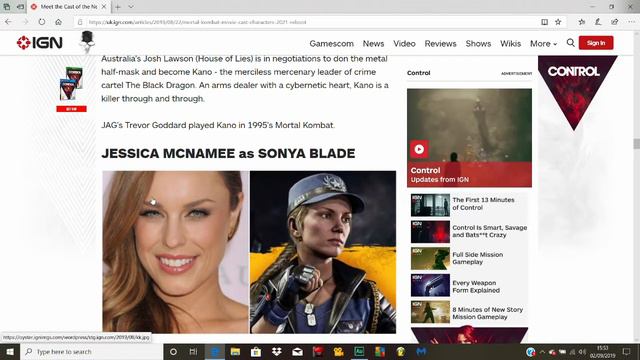Click the red Sign In button

(596, 43)
